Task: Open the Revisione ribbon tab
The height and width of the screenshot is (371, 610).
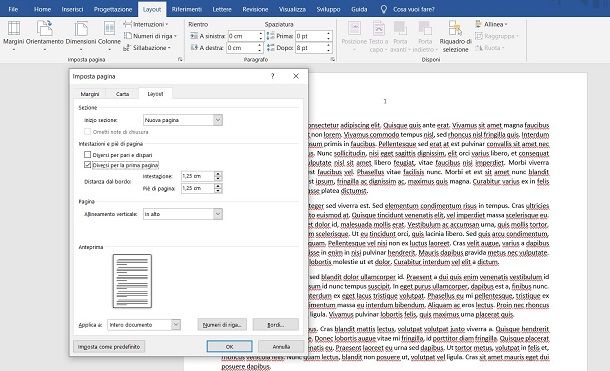Action: [x=255, y=9]
